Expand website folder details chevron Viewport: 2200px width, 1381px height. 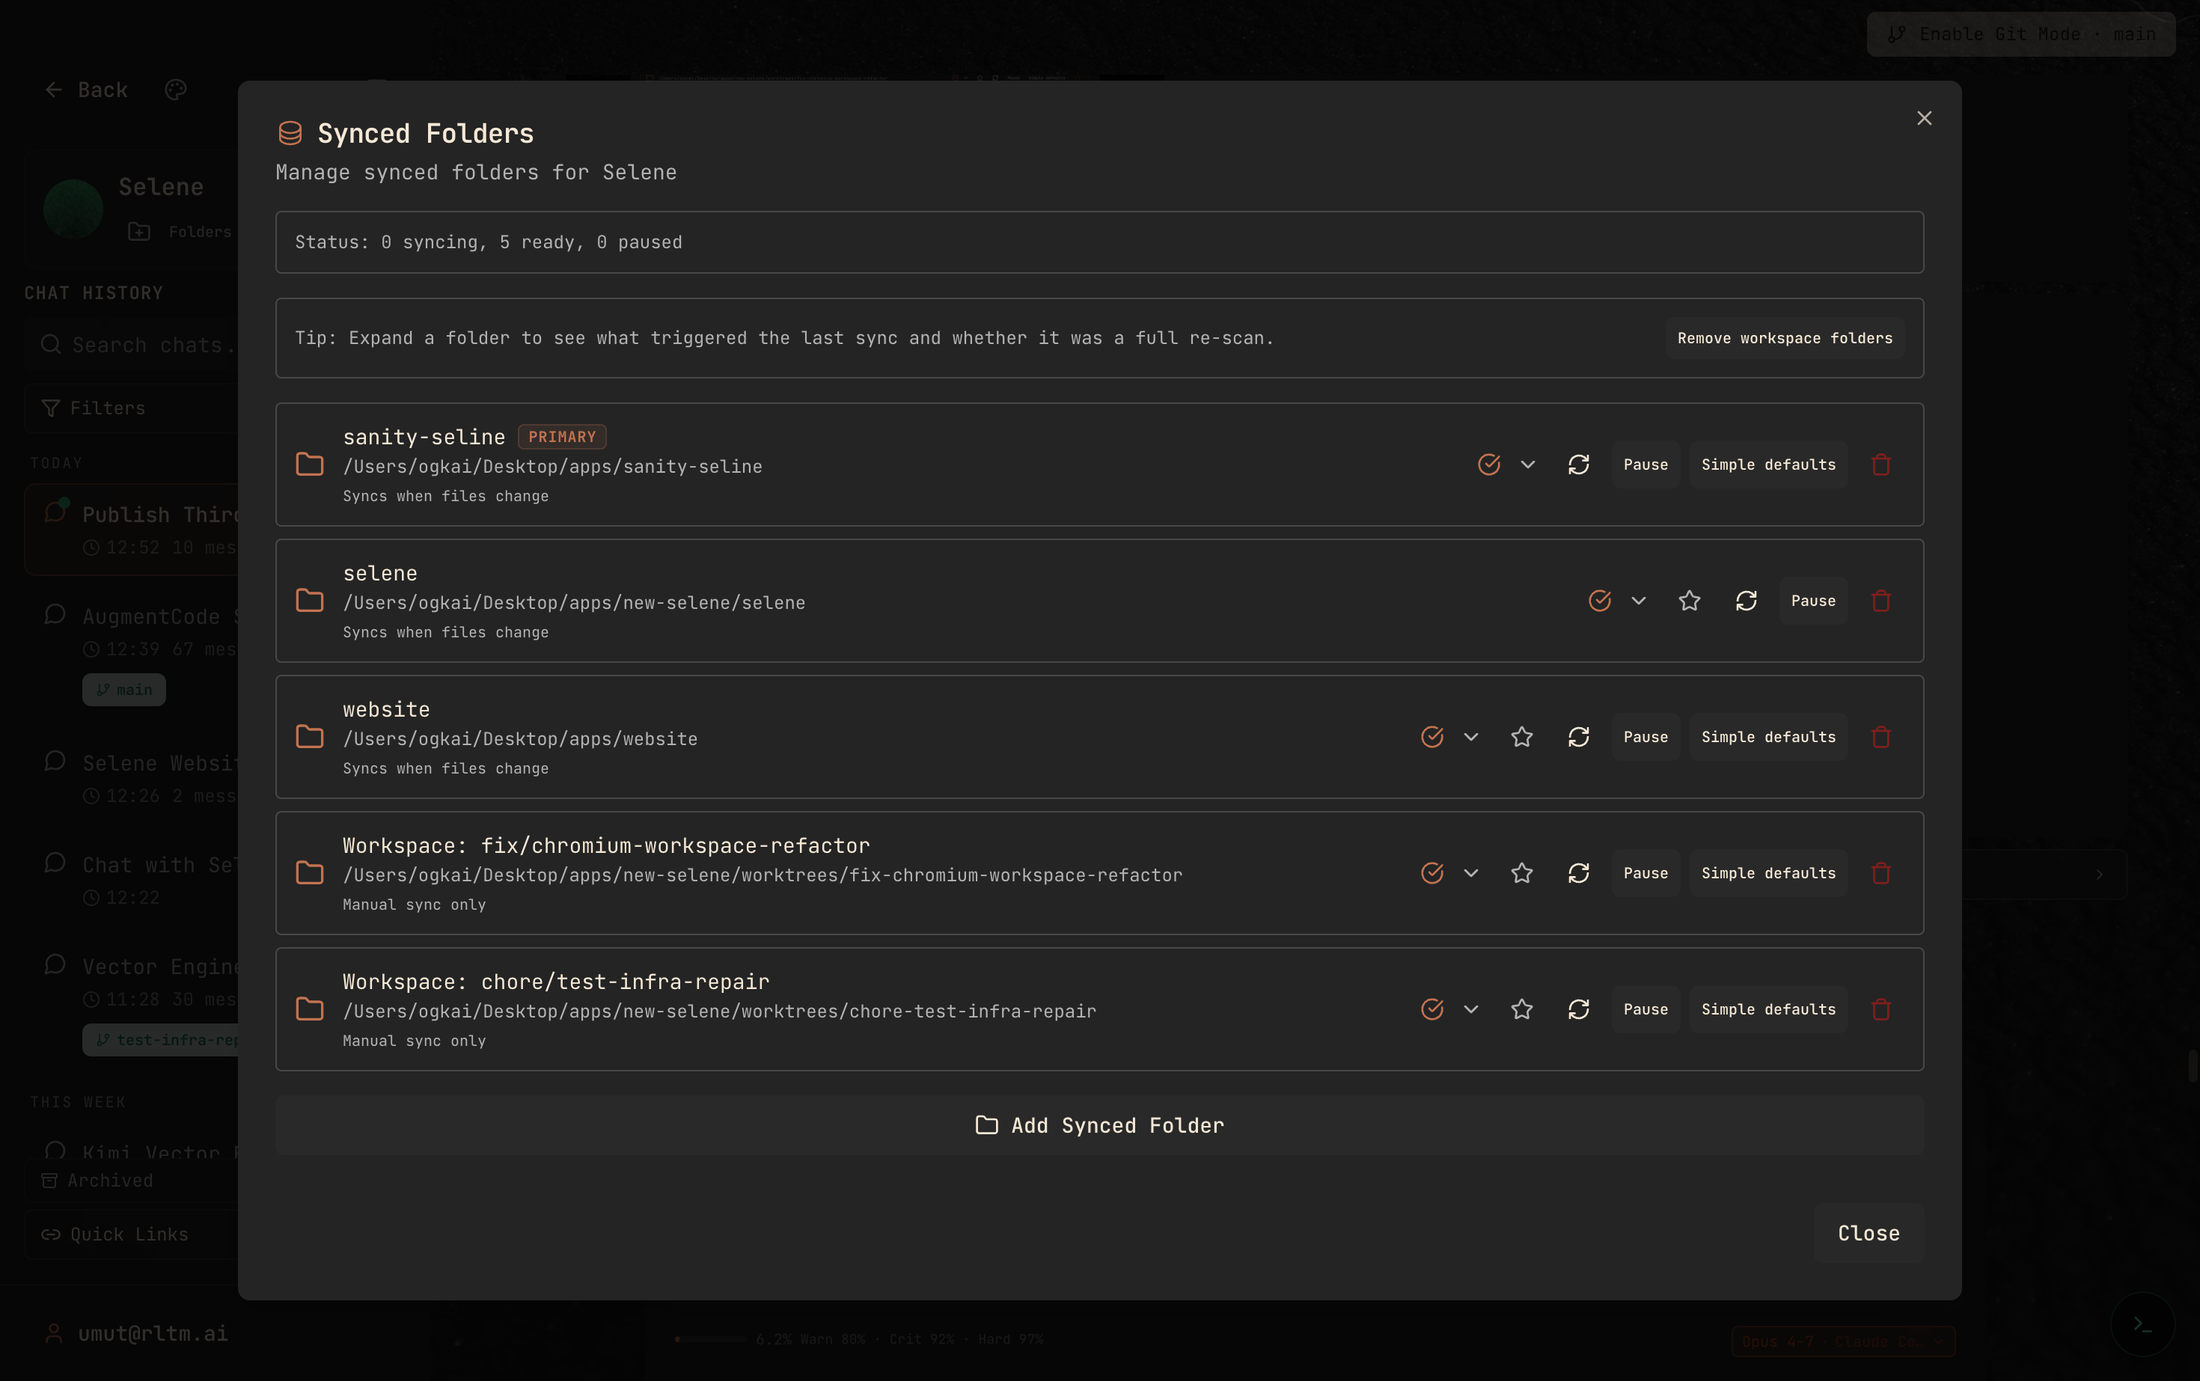point(1471,737)
